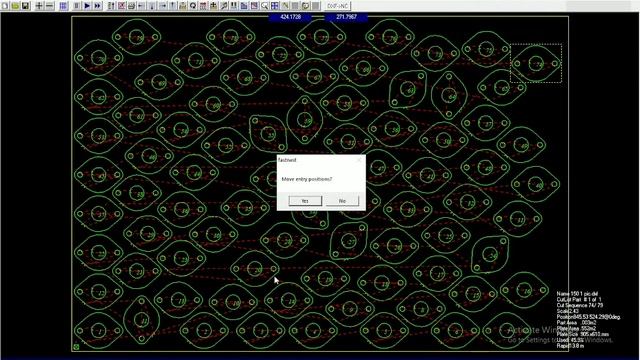Click the icon right of the sort icon
Image resolution: width=640 pixels, height=360 pixels.
coord(121,6)
